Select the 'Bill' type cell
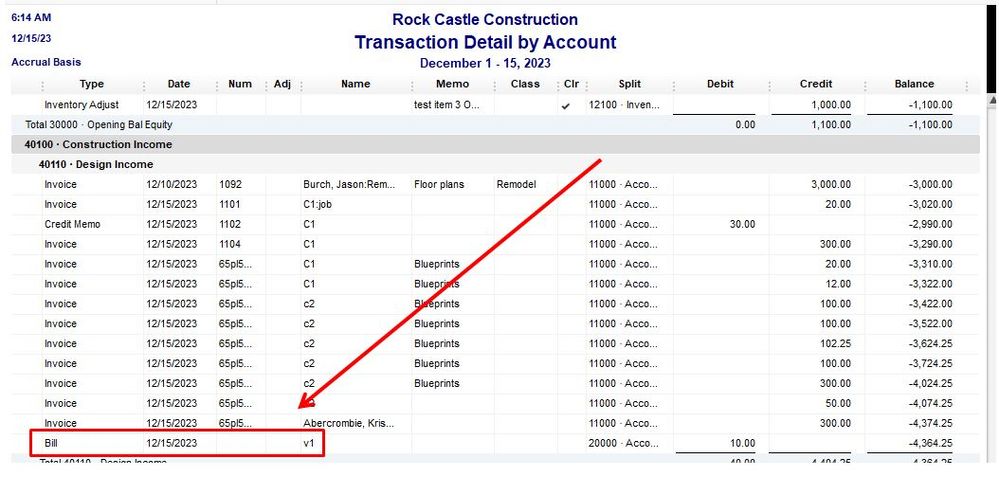Viewport: 999px width, 481px height. 52,443
